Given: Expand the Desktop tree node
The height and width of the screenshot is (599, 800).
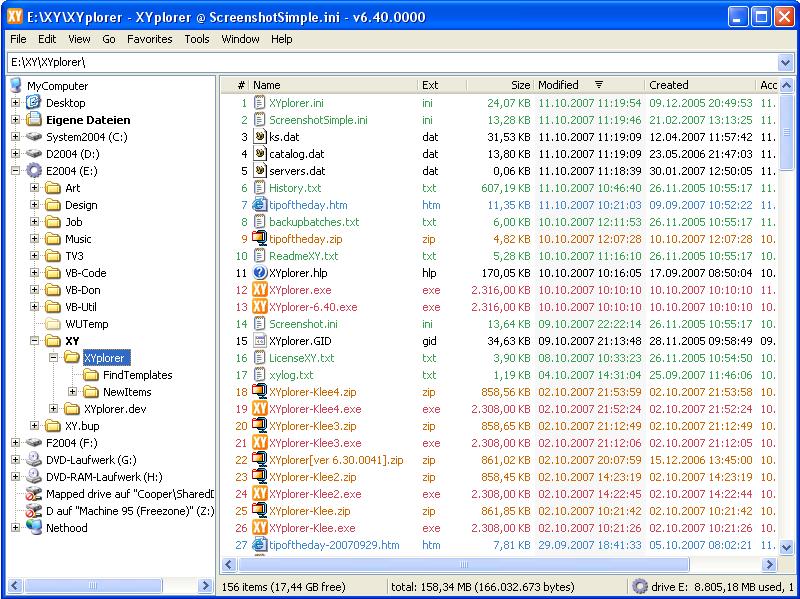Looking at the screenshot, I should pos(15,103).
